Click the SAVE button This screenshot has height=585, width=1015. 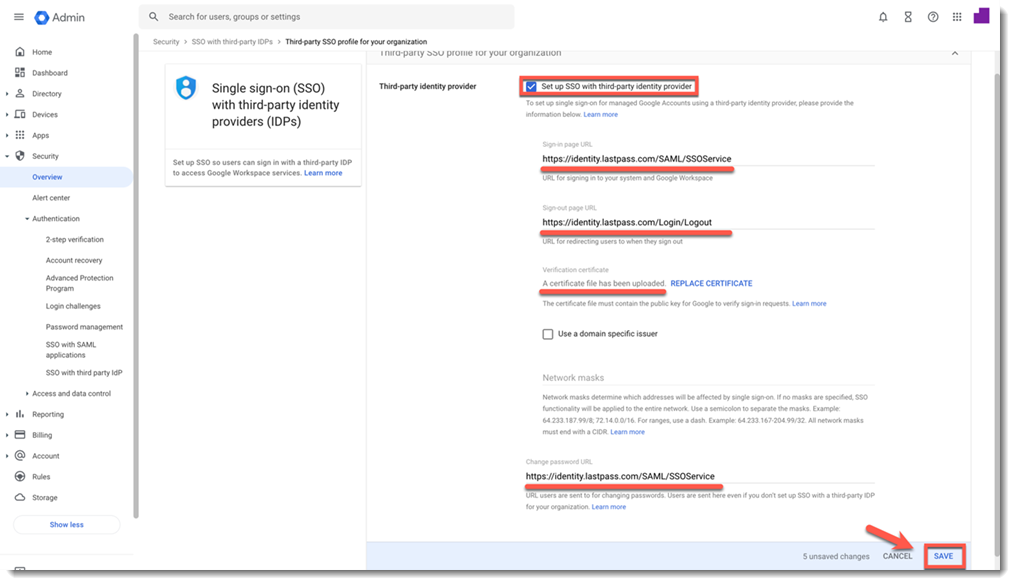click(x=943, y=556)
